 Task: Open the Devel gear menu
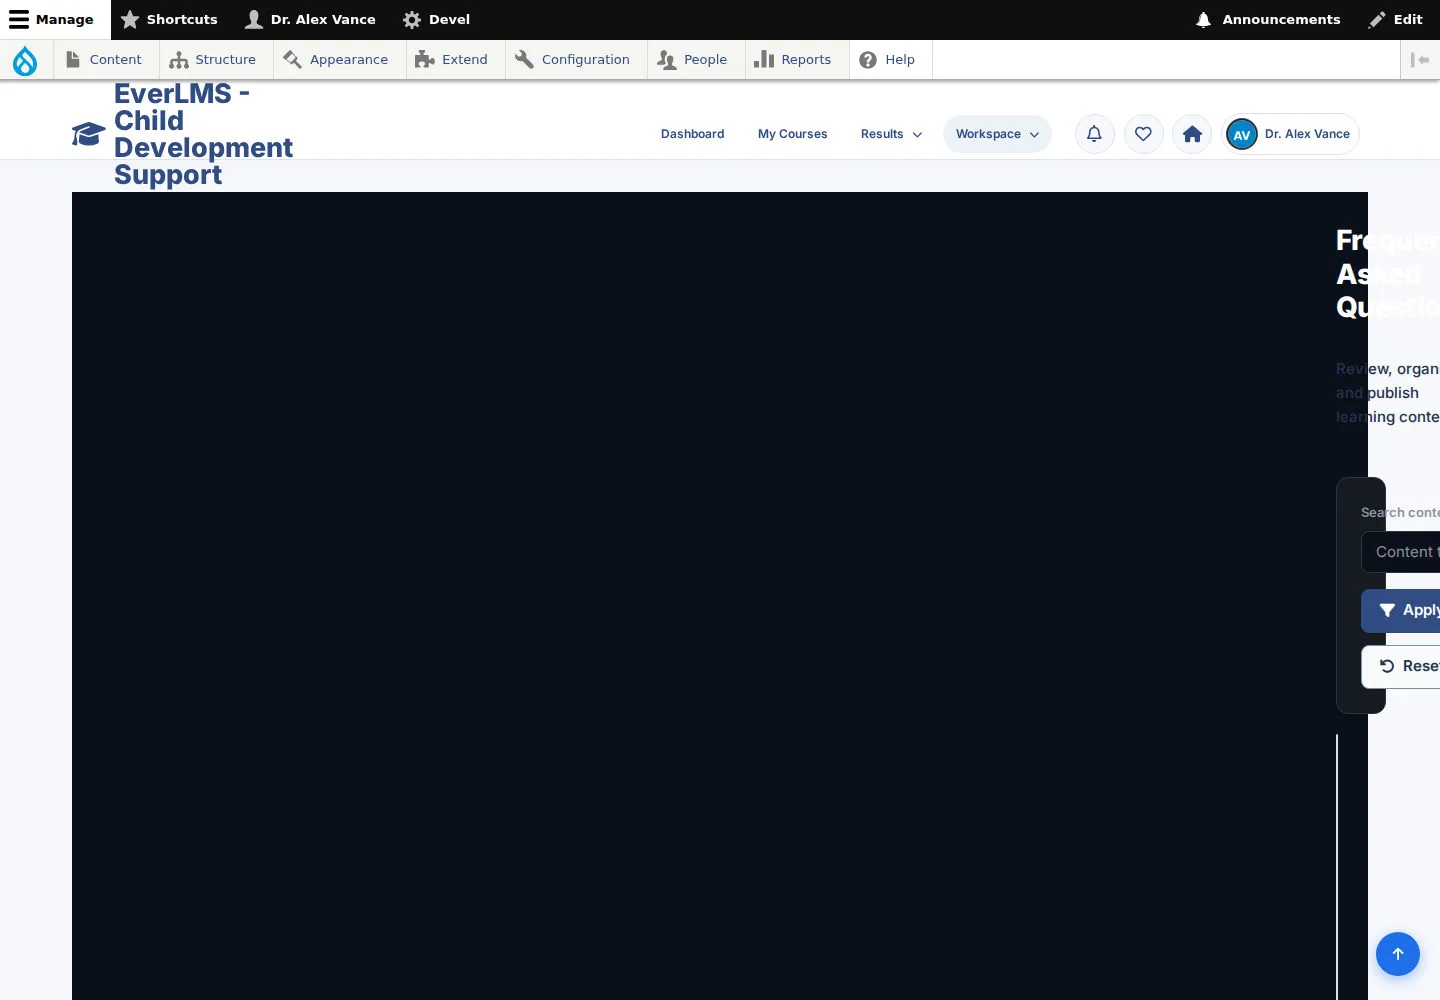tap(436, 20)
